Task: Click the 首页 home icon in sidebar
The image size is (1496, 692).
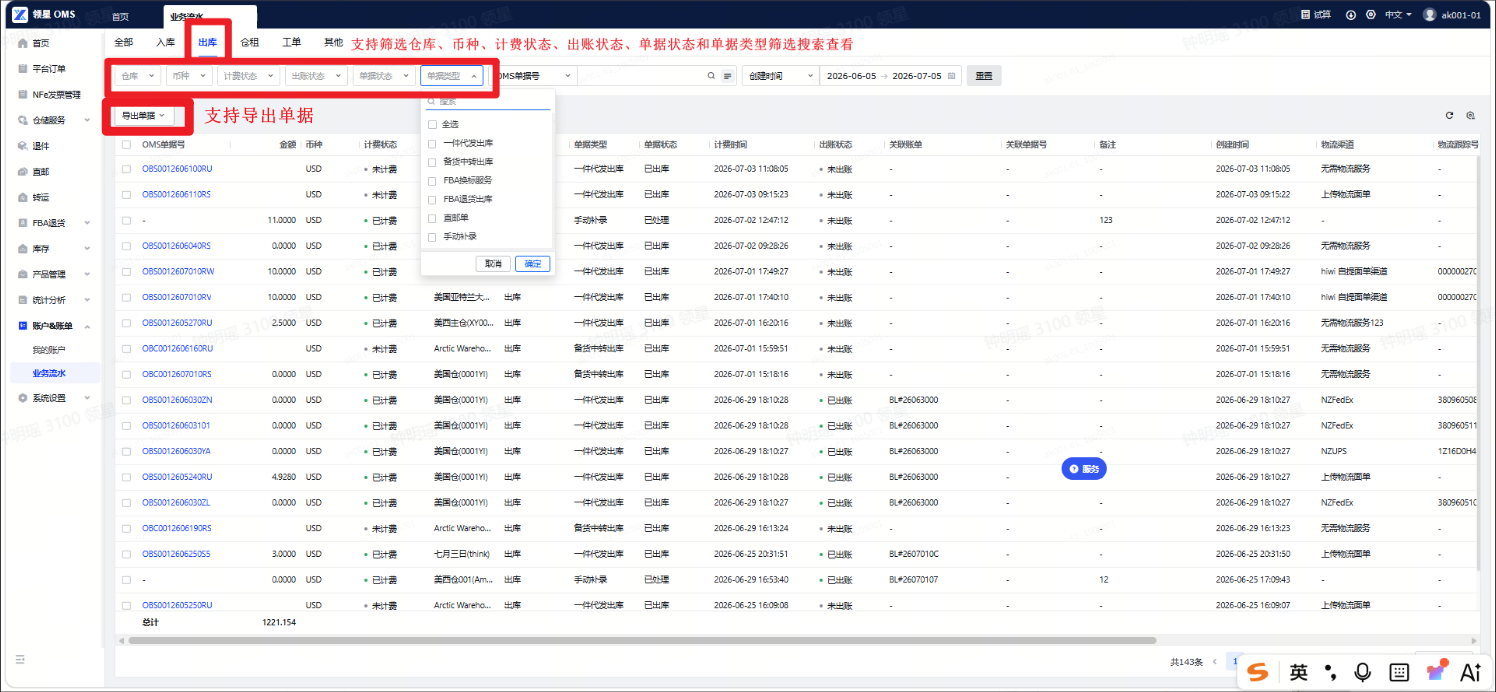Action: point(22,43)
